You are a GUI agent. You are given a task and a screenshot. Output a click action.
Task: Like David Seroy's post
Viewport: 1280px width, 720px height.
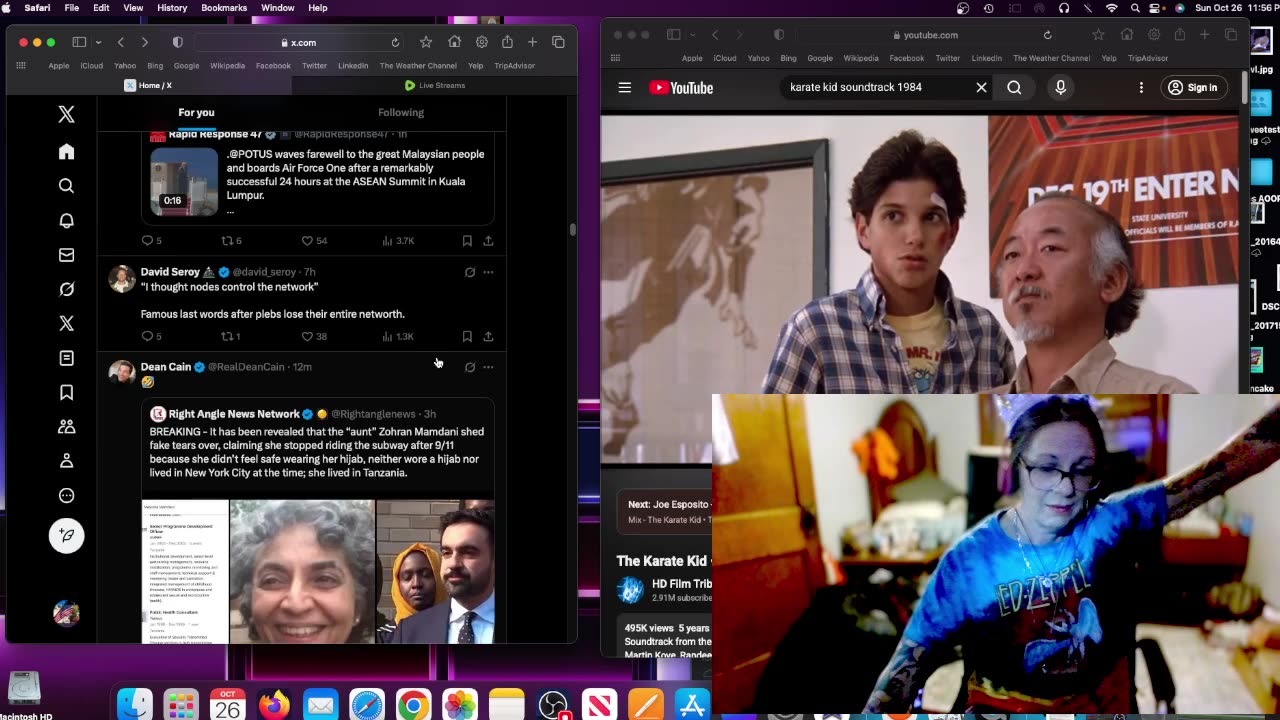pos(314,337)
